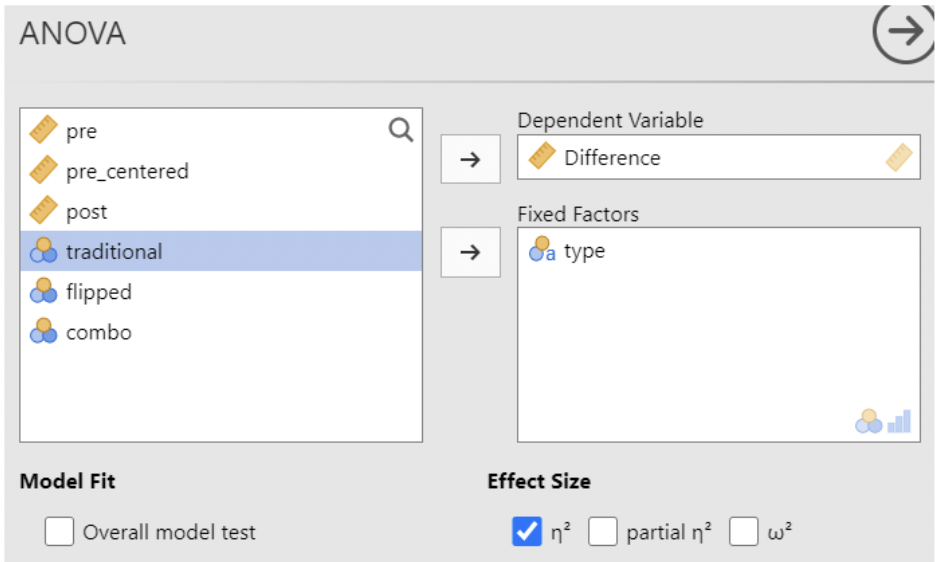Click the nominal icon beside combo
940x562 pixels.
(x=43, y=332)
